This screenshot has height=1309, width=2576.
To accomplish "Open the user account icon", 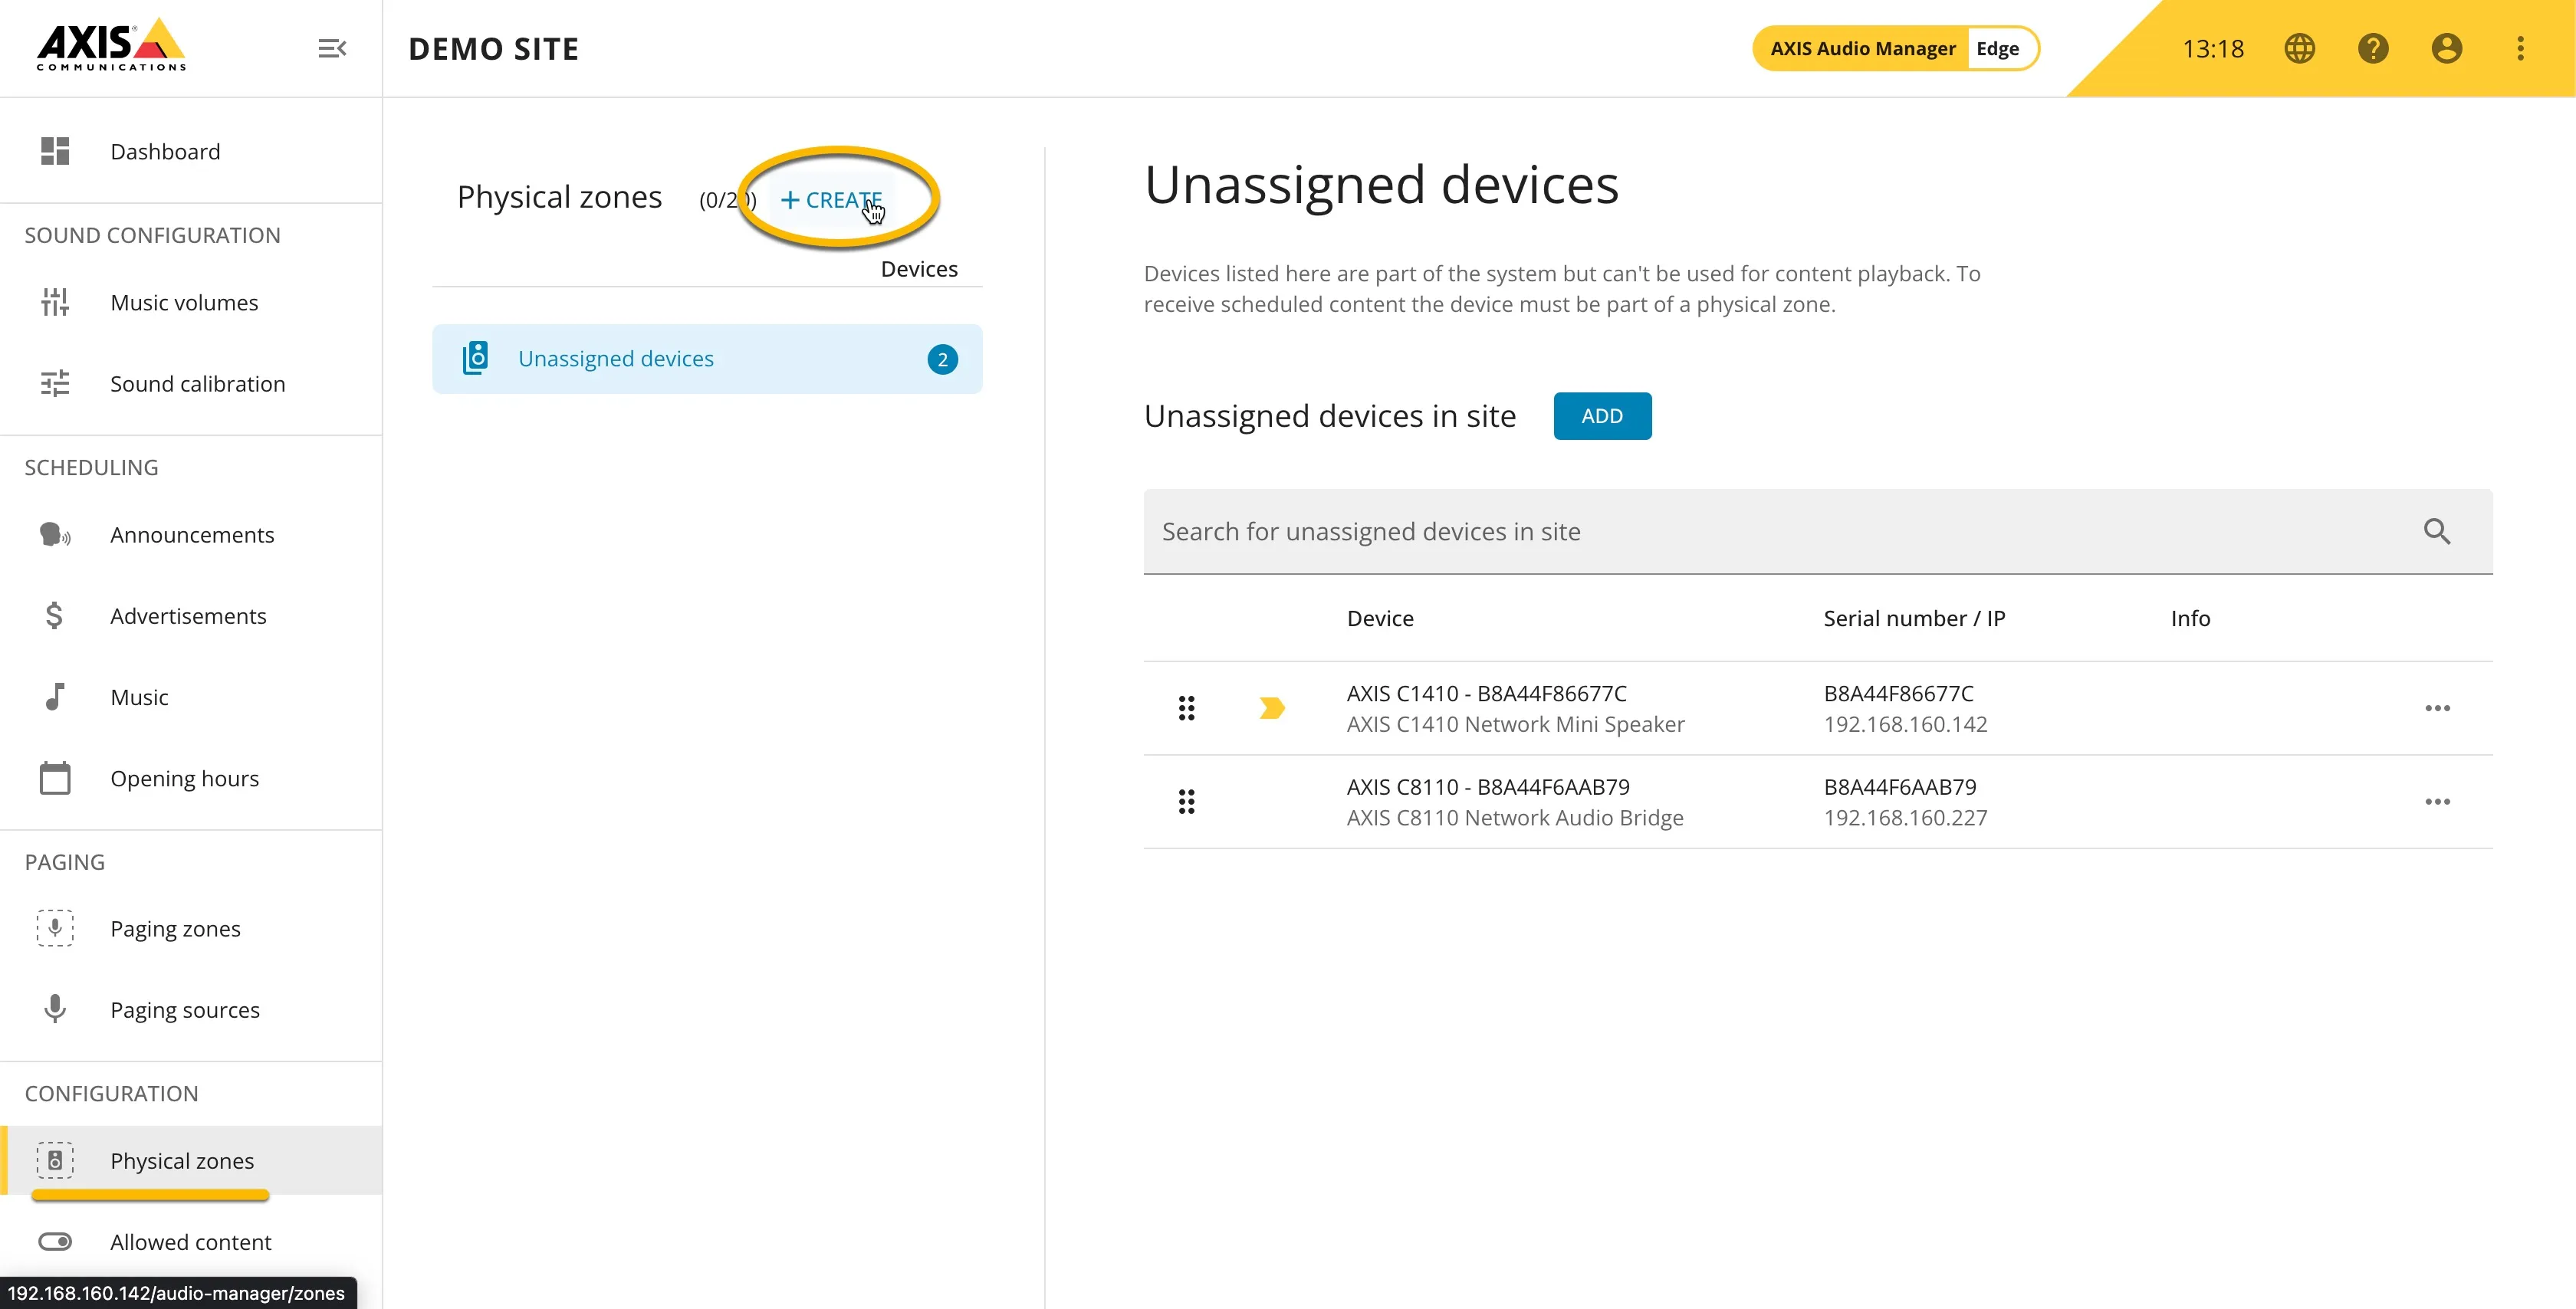I will [x=2446, y=48].
